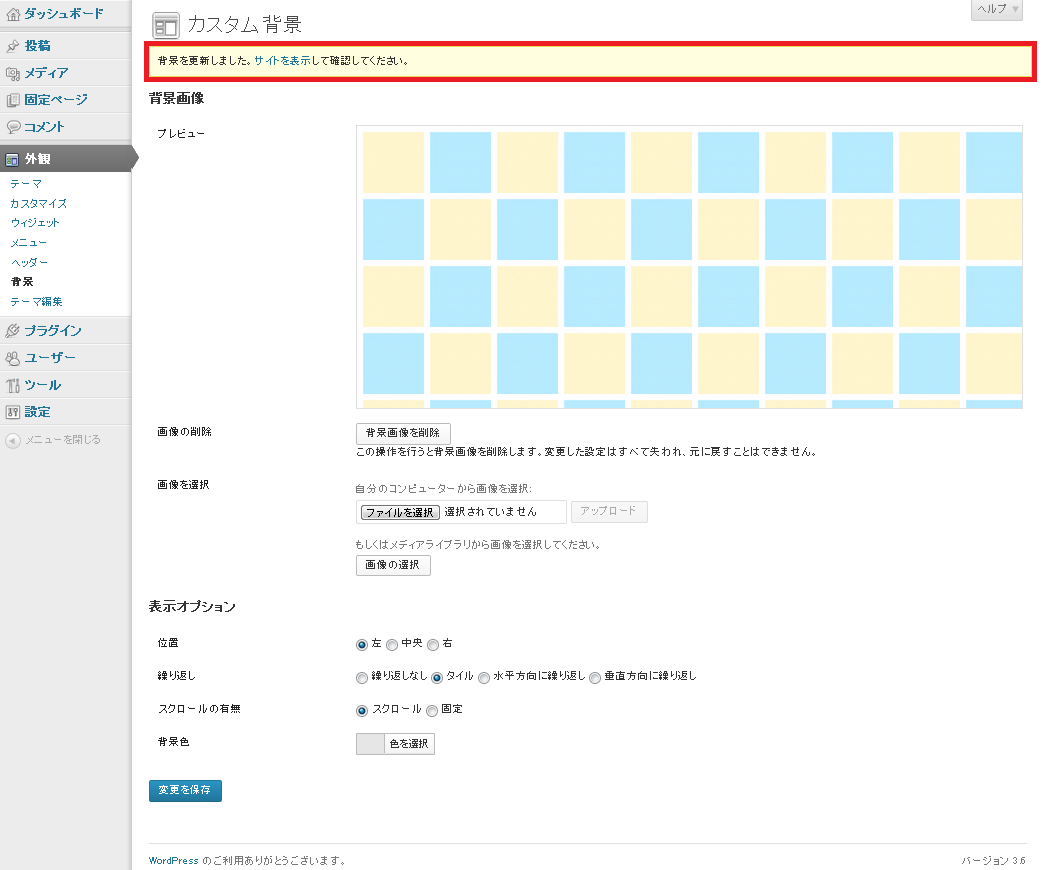Click the Users icon in sidebar
This screenshot has width=1045, height=870.
click(13, 358)
